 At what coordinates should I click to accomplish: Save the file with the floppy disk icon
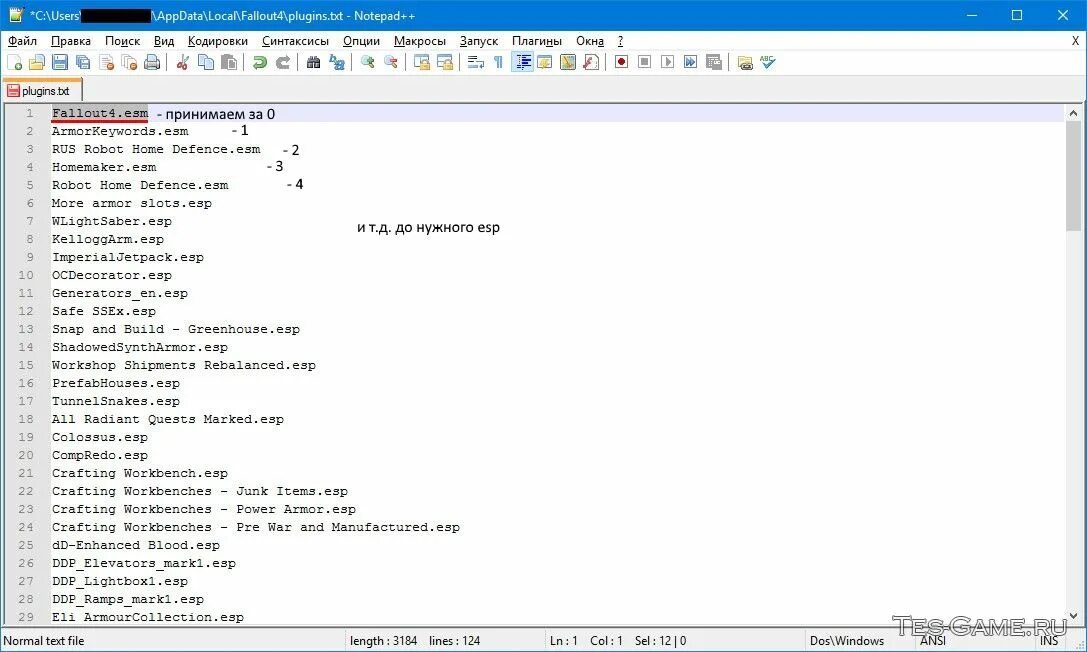[x=60, y=62]
